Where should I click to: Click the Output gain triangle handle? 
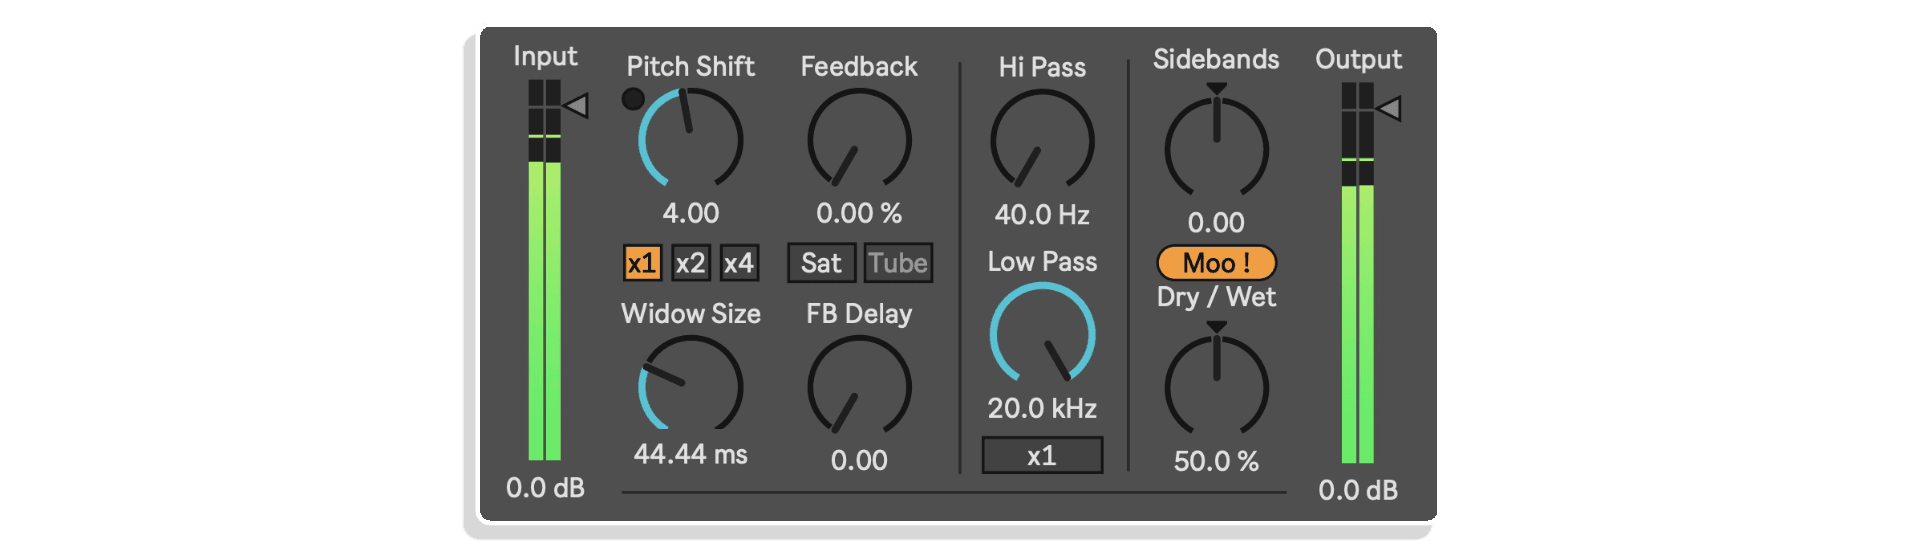[1389, 108]
